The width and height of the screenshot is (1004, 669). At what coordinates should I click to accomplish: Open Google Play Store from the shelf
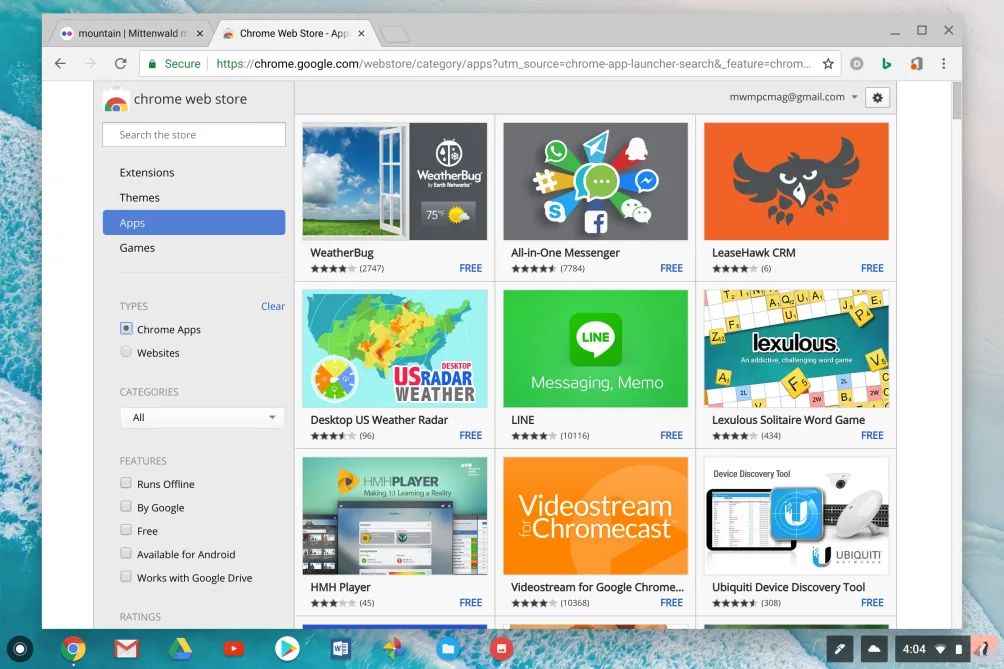pyautogui.click(x=287, y=649)
